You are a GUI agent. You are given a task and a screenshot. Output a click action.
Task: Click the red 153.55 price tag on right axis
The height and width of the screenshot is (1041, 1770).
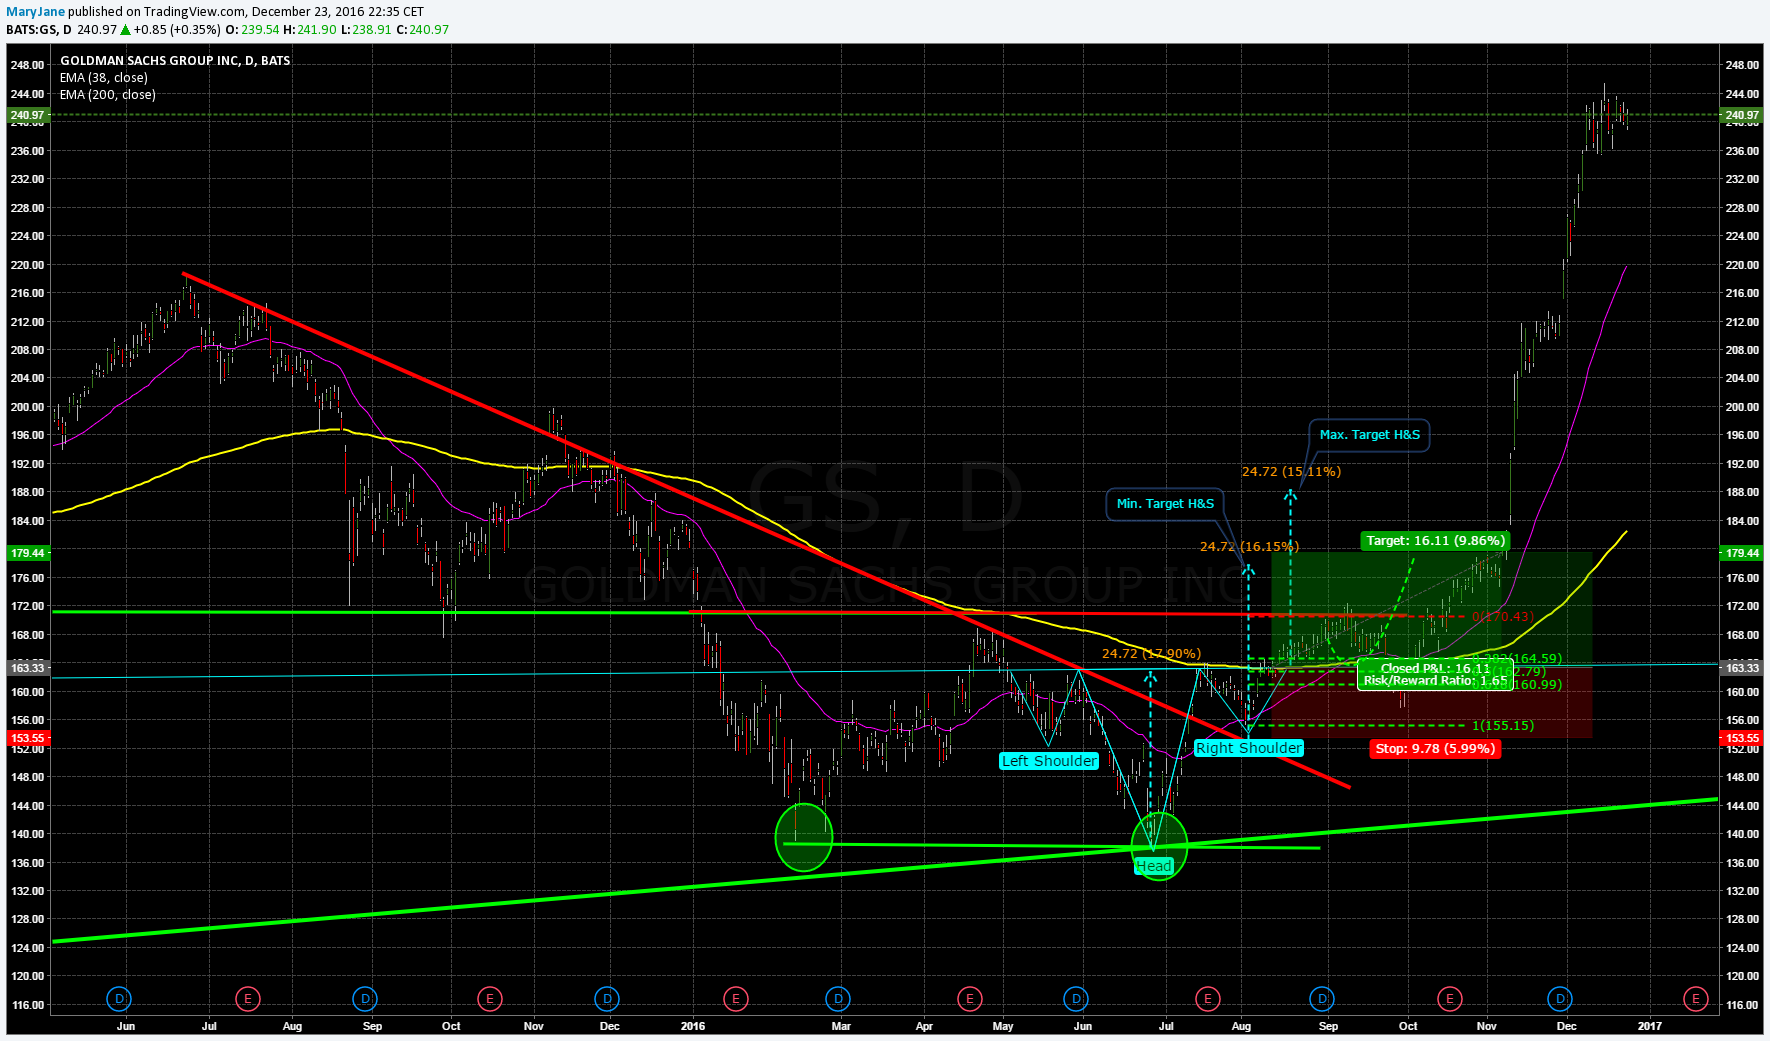click(1742, 739)
